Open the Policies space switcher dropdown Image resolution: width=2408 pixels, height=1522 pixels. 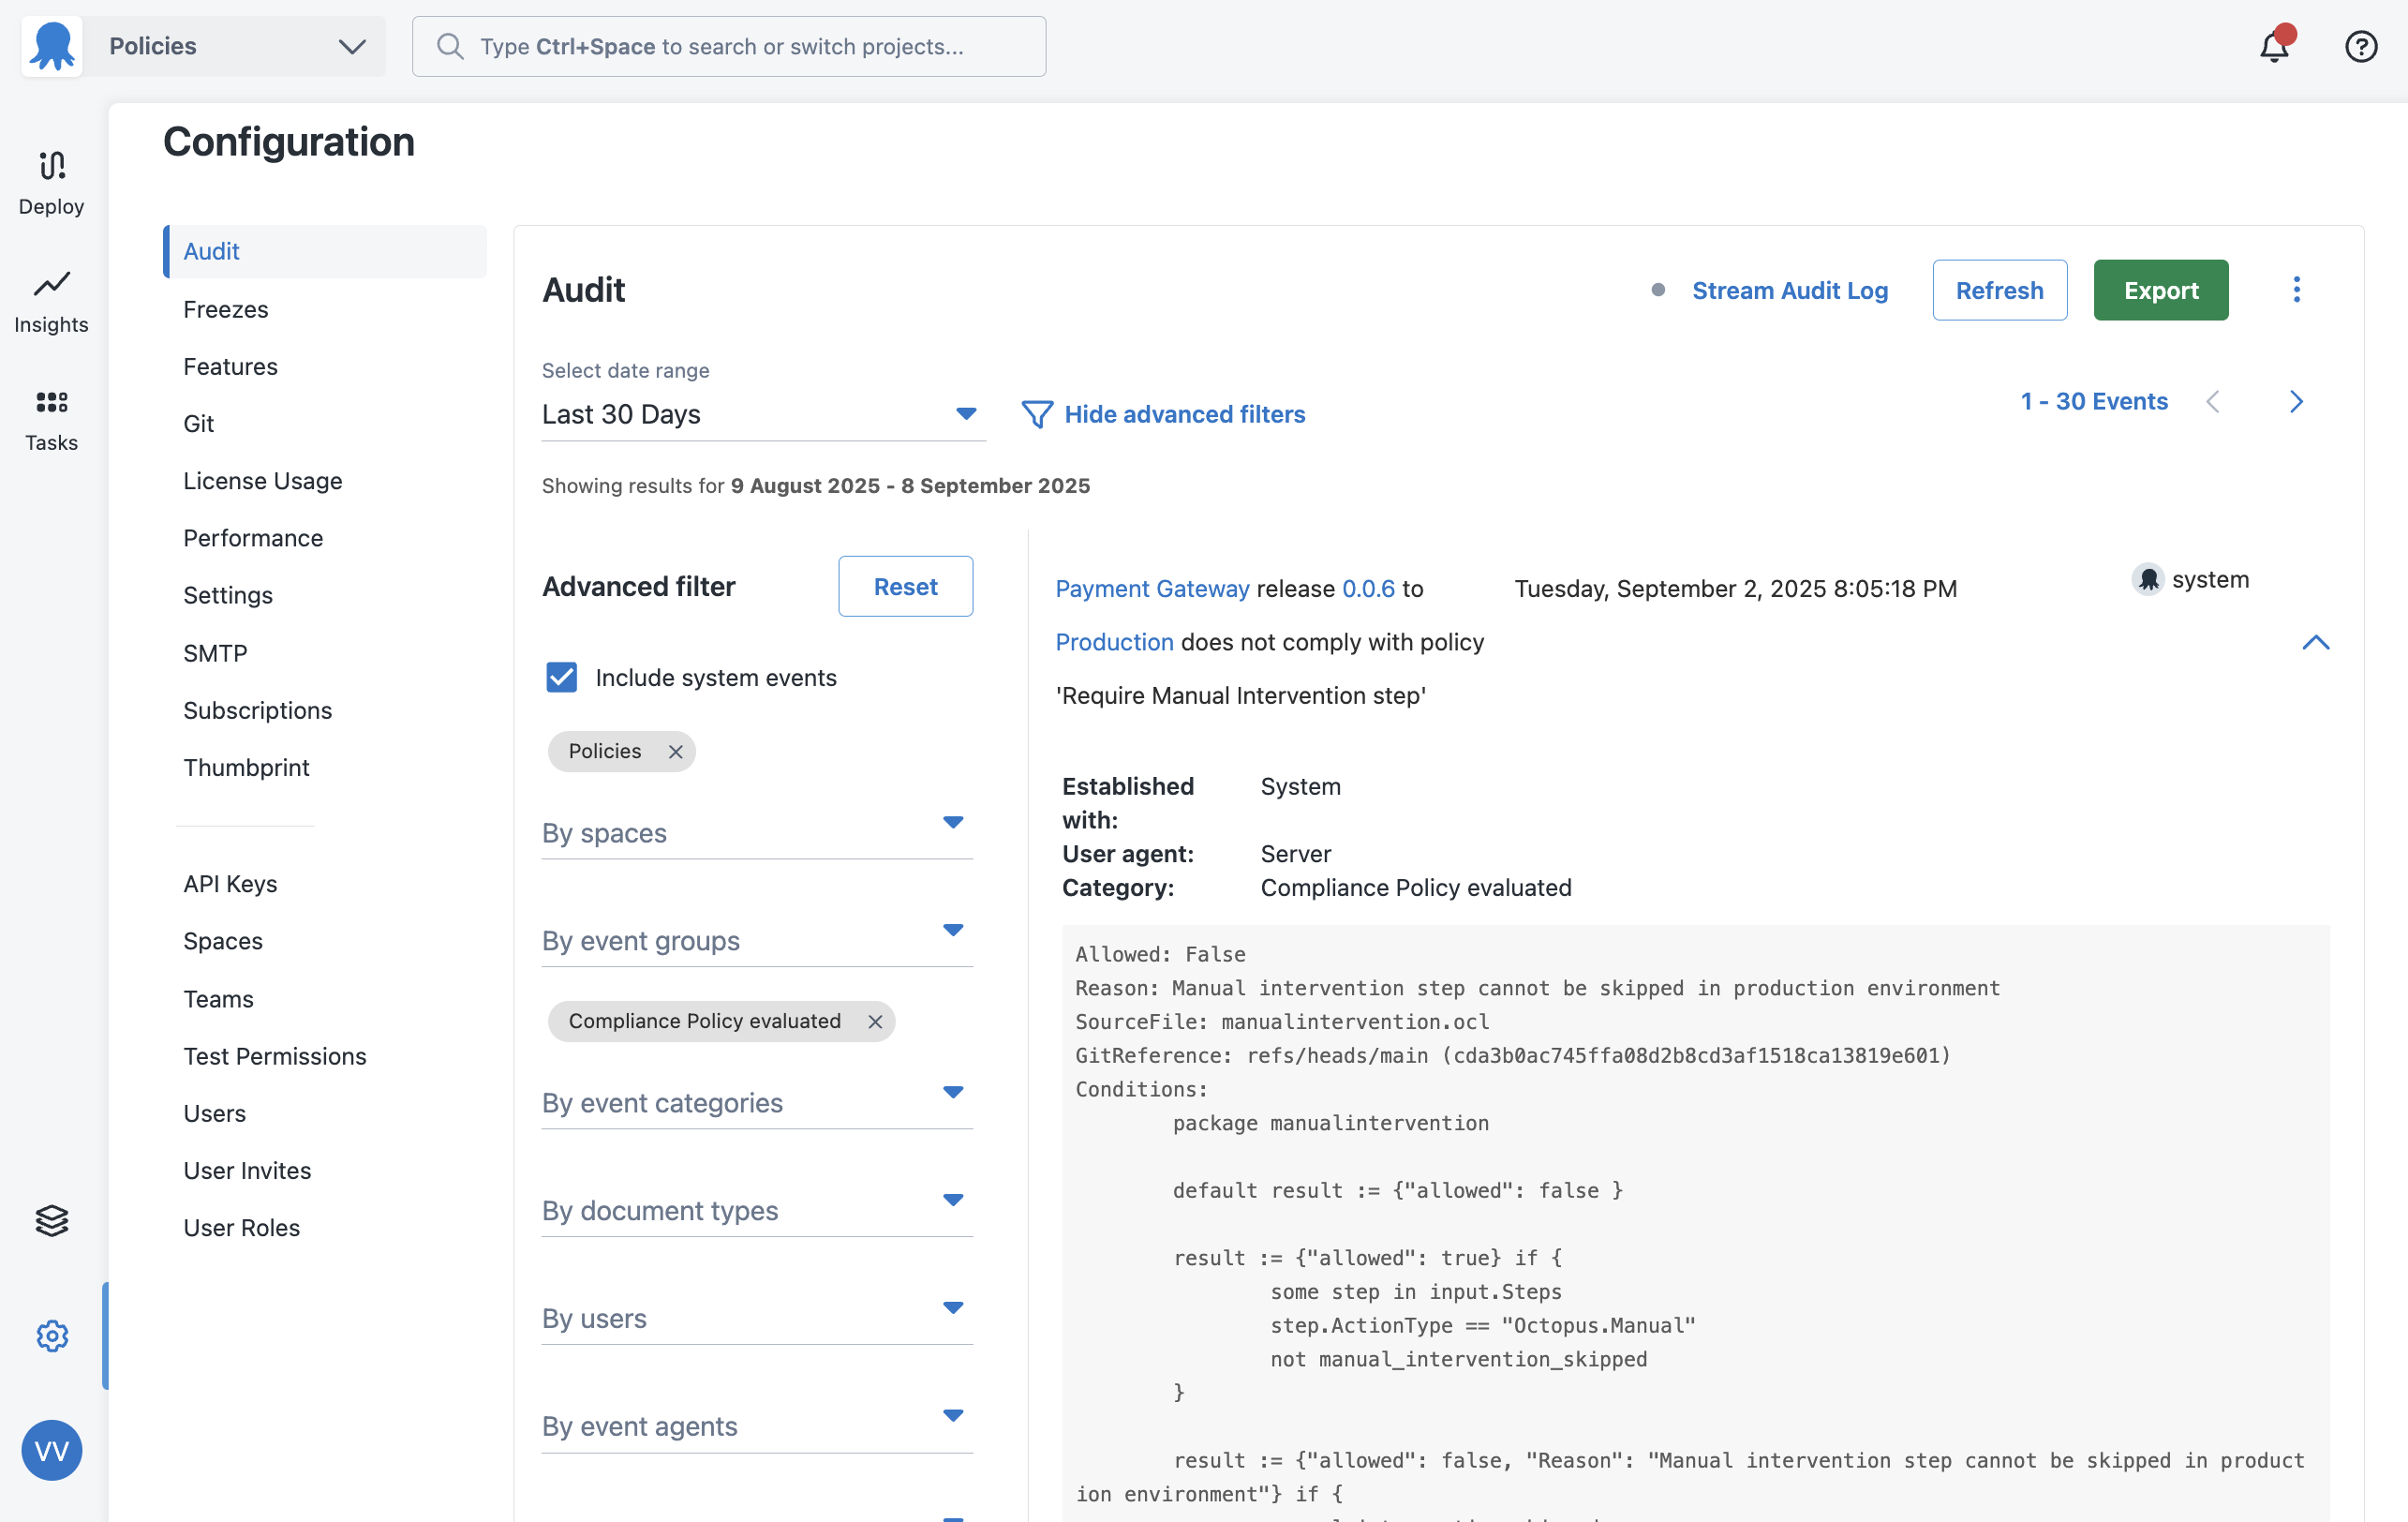(236, 46)
